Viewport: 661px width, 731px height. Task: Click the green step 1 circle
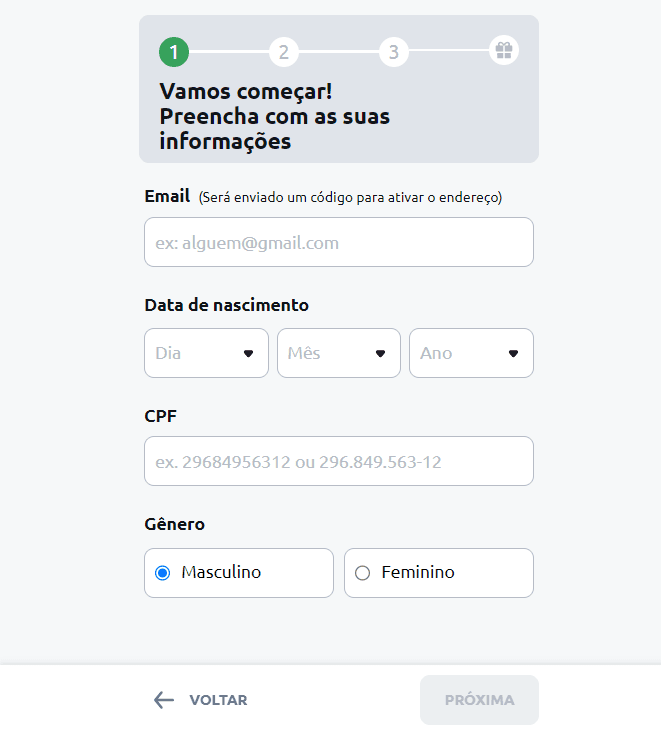coord(174,52)
